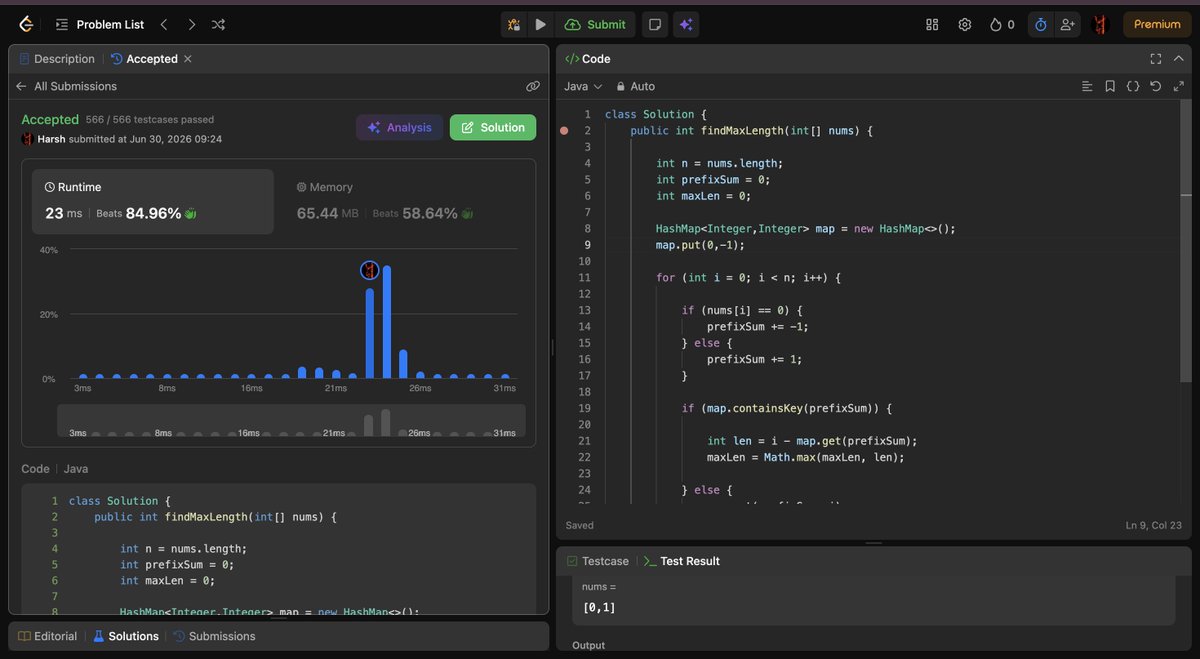The height and width of the screenshot is (659, 1200).
Task: Go back to All Submissions
Action: [66, 86]
